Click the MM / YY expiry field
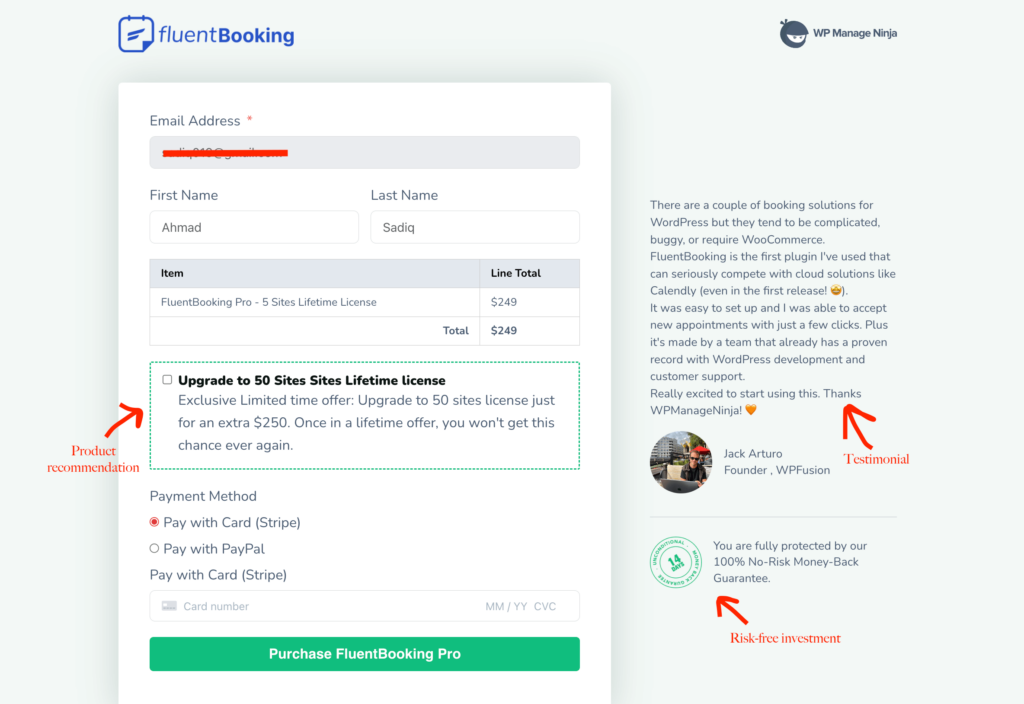The height and width of the screenshot is (704, 1024). point(505,606)
